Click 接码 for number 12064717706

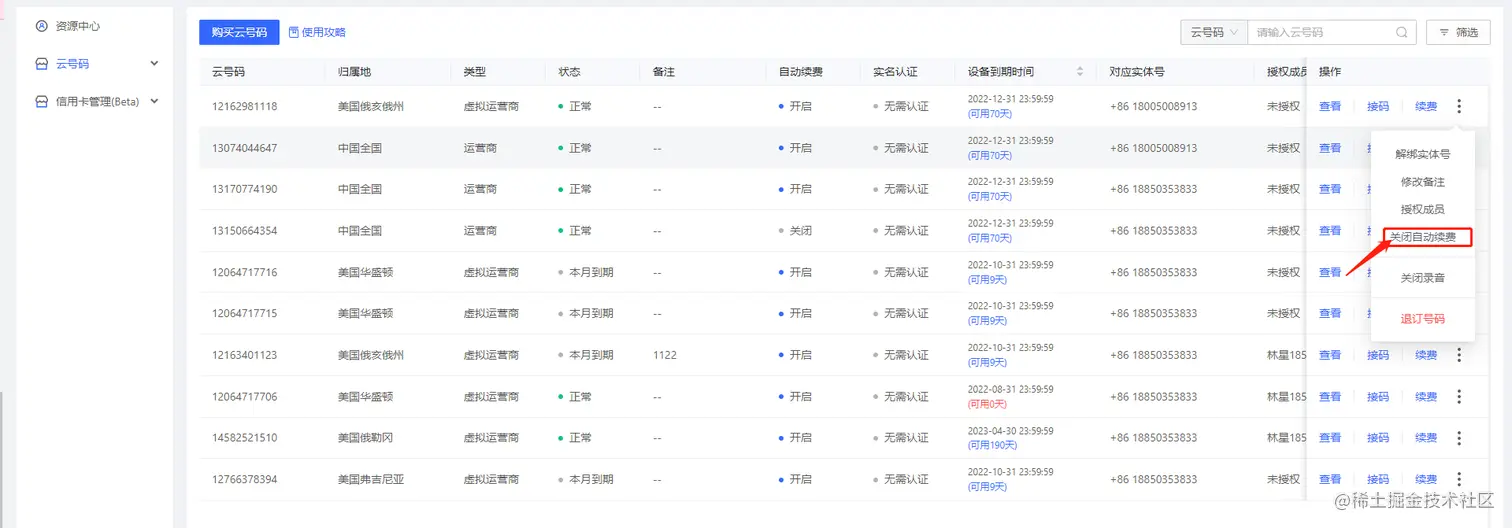(x=1378, y=397)
